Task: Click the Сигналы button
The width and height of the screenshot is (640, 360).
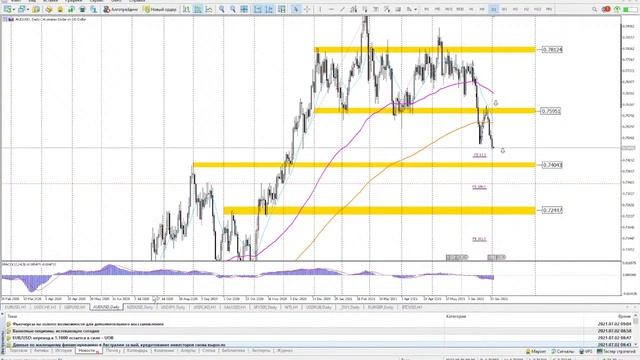Action: coord(562,351)
